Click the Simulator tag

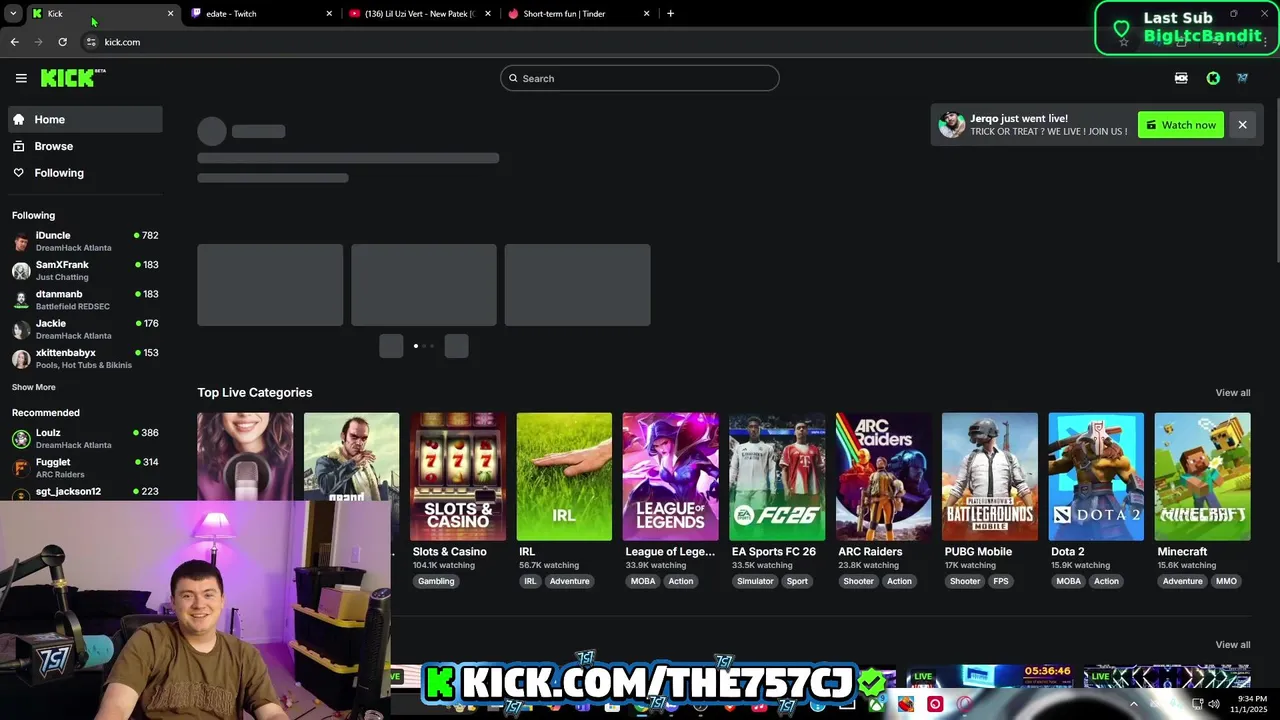coord(755,581)
